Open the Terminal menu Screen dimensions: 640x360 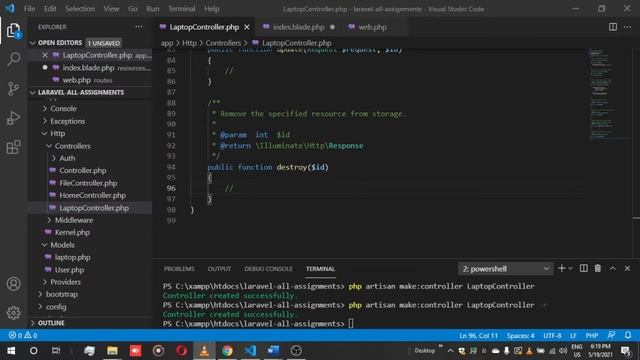click(182, 9)
